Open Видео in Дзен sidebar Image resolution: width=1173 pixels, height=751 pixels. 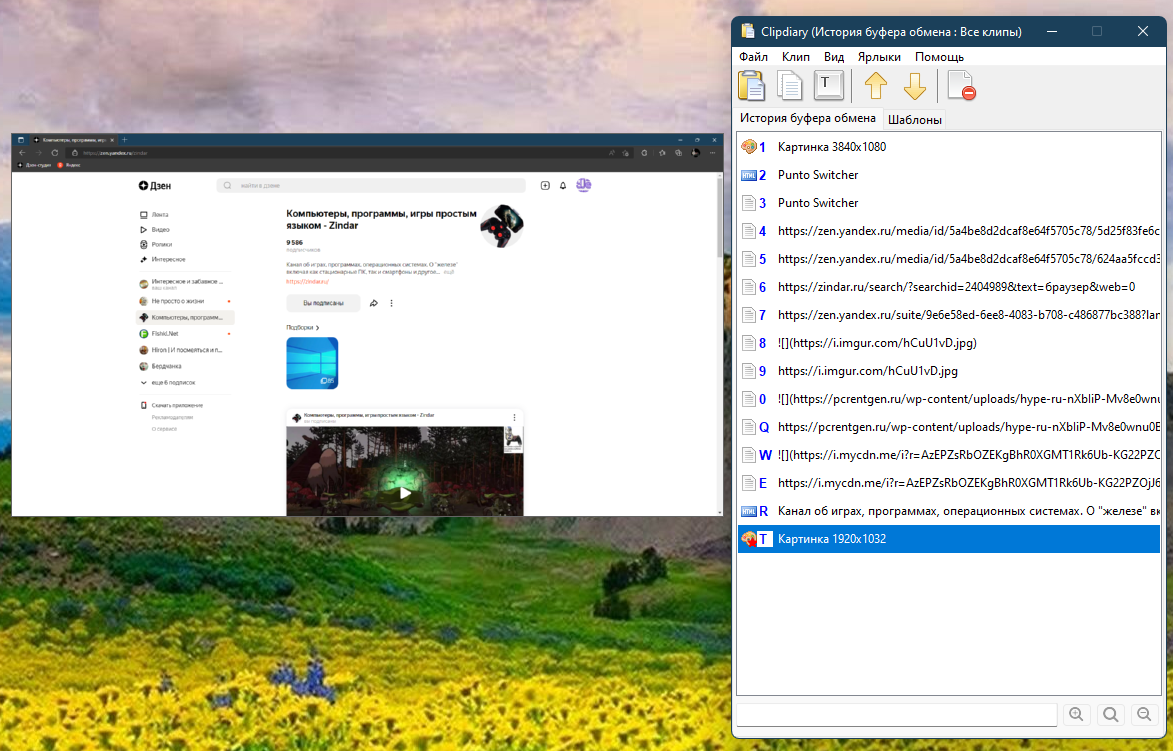tap(155, 230)
